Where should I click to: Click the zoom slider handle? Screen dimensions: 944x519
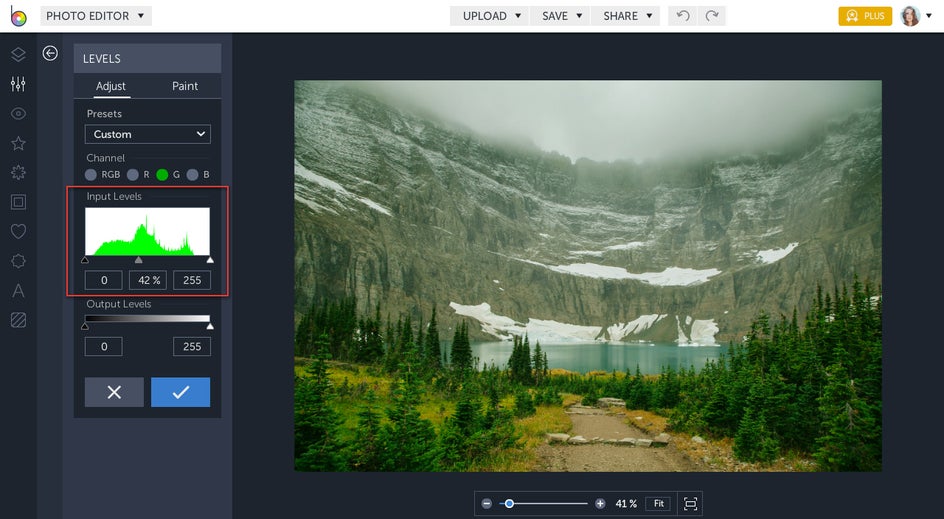(x=509, y=503)
